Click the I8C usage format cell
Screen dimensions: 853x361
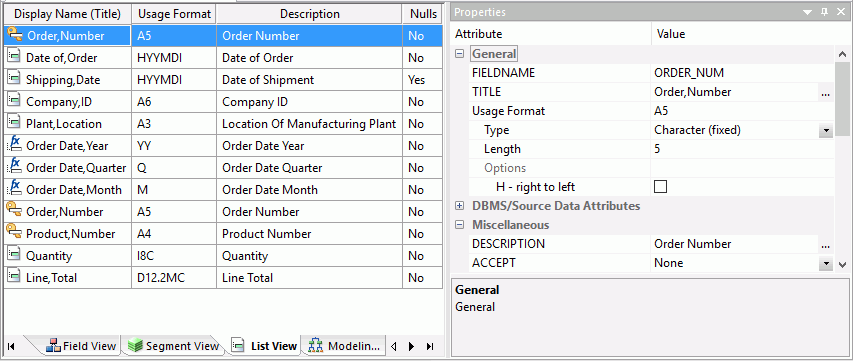click(x=174, y=256)
